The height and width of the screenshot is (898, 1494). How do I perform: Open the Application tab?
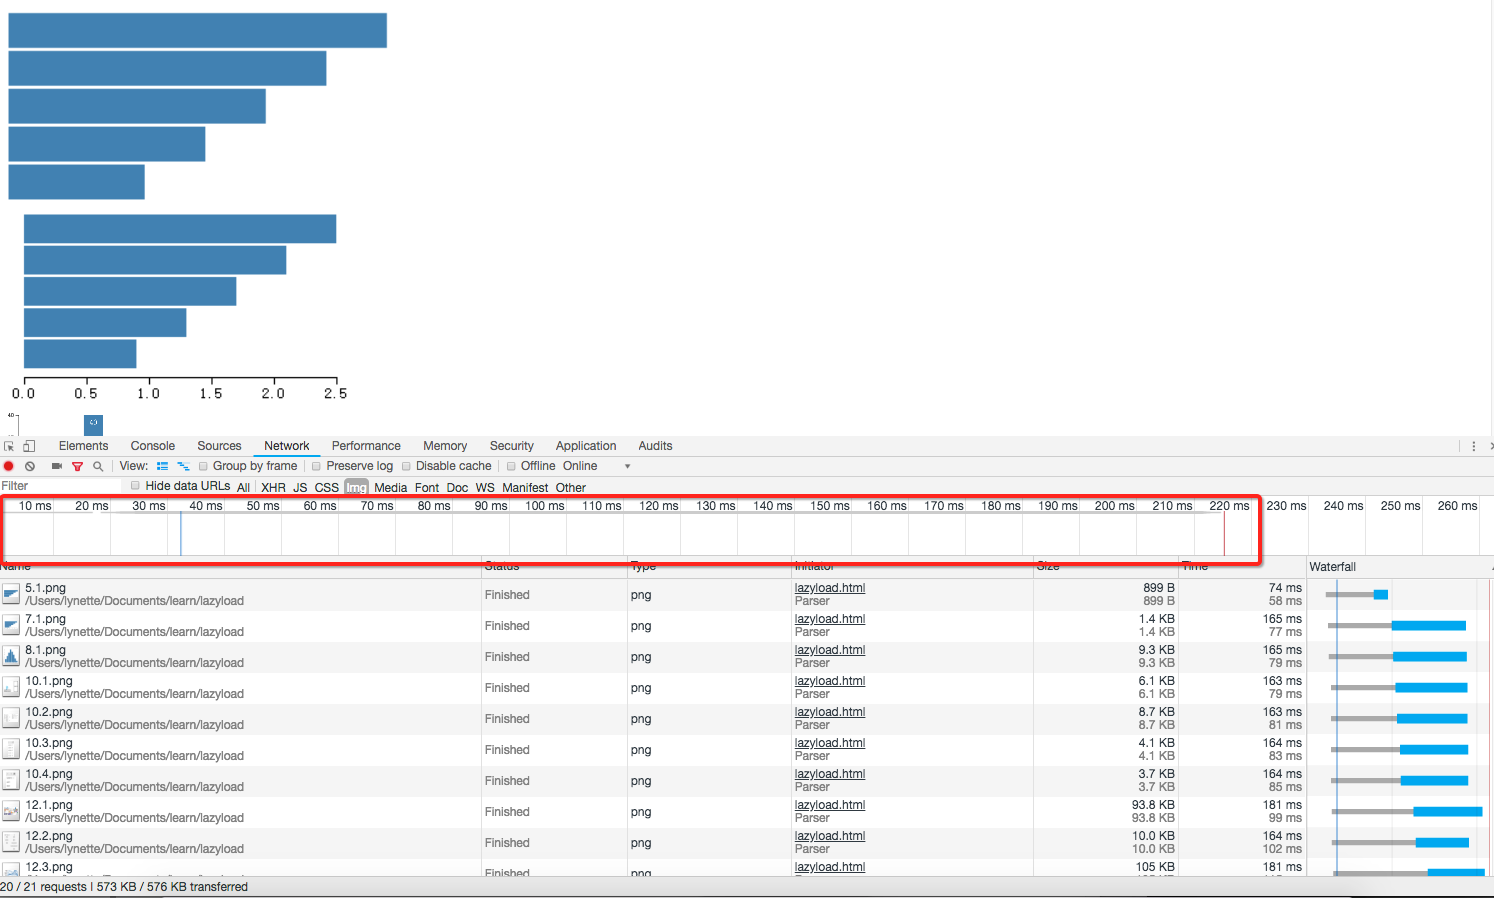[586, 446]
